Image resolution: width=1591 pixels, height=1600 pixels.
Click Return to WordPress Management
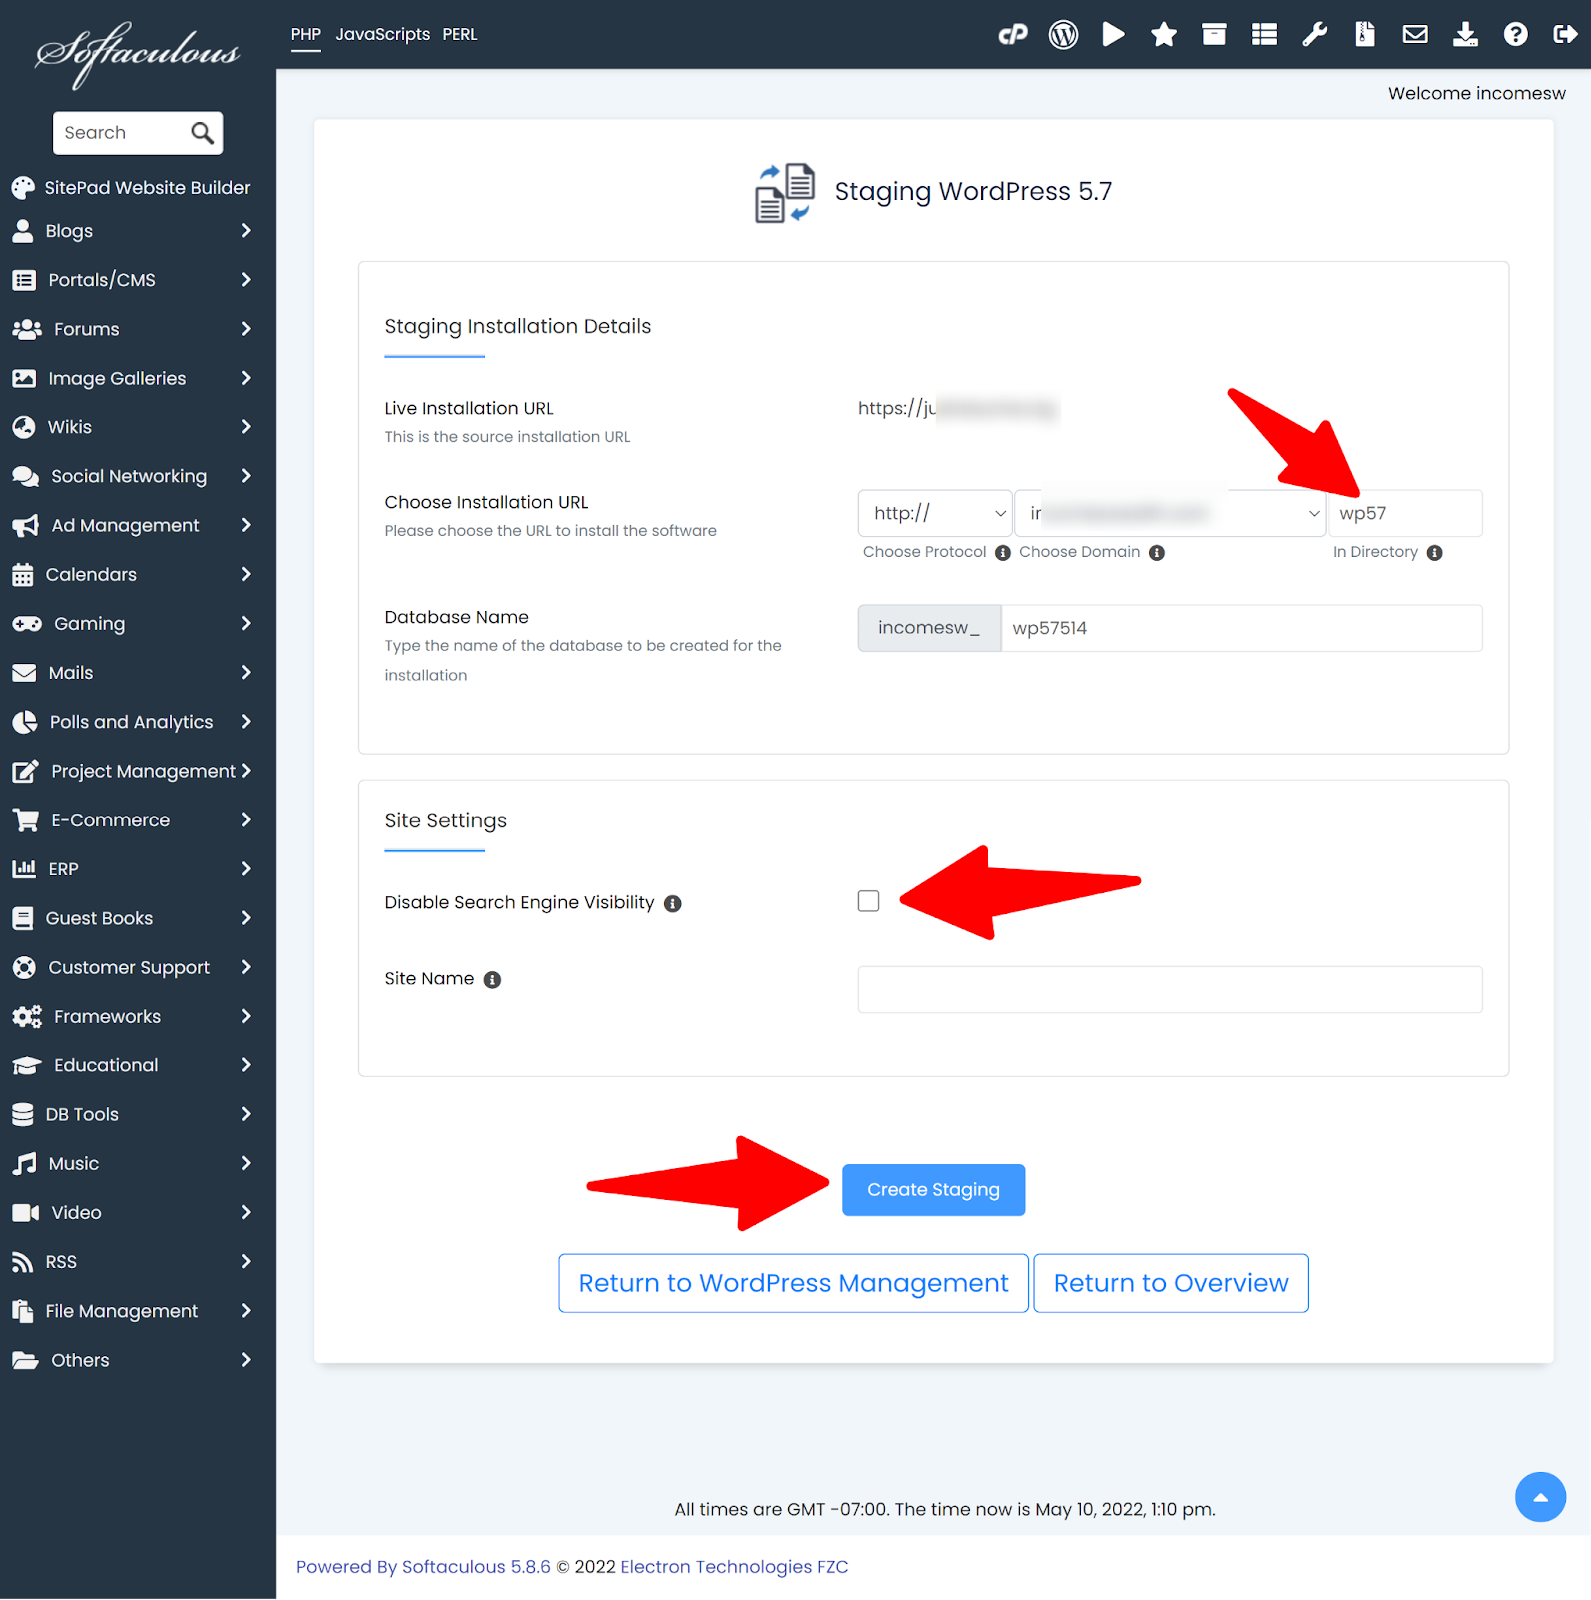pyautogui.click(x=793, y=1283)
